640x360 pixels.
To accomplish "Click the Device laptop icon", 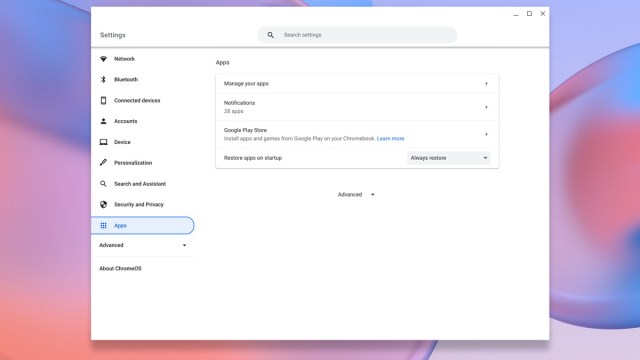I will 103,142.
